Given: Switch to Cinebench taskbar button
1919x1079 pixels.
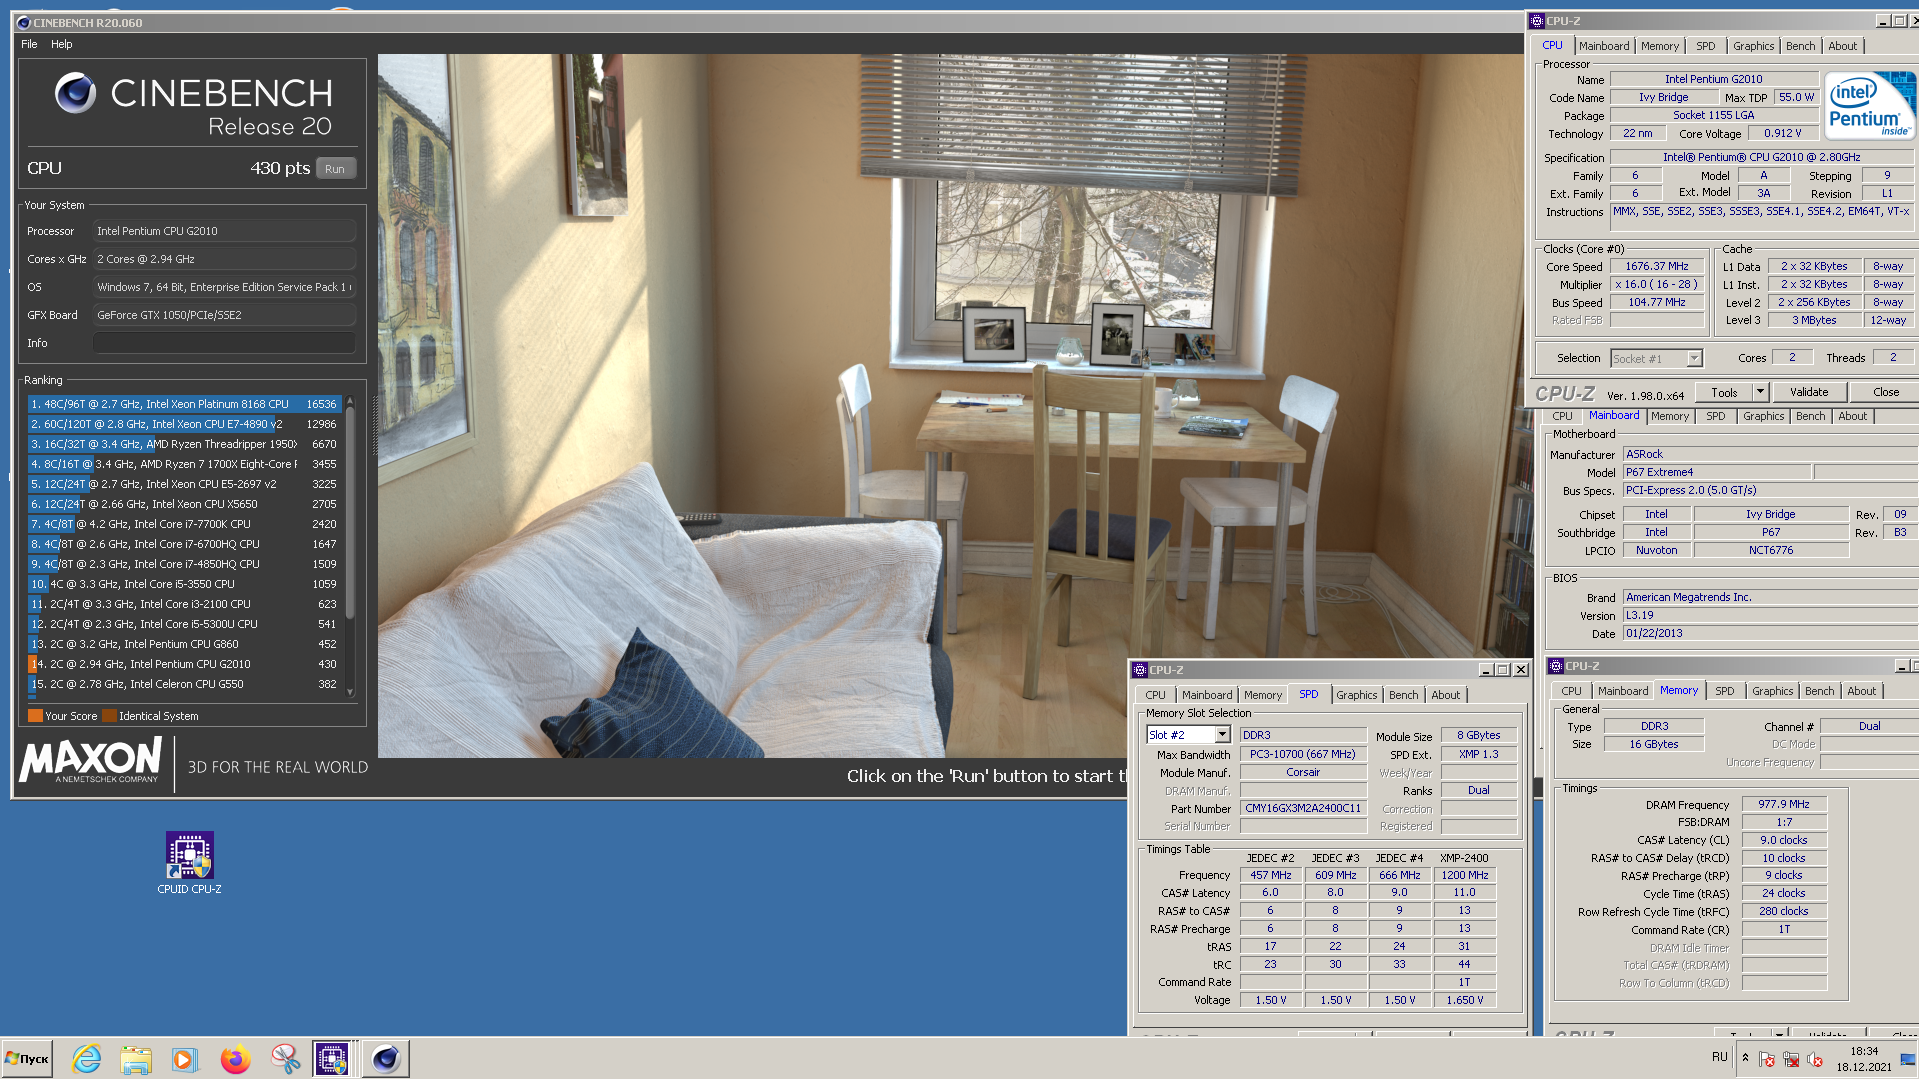Looking at the screenshot, I should click(385, 1058).
